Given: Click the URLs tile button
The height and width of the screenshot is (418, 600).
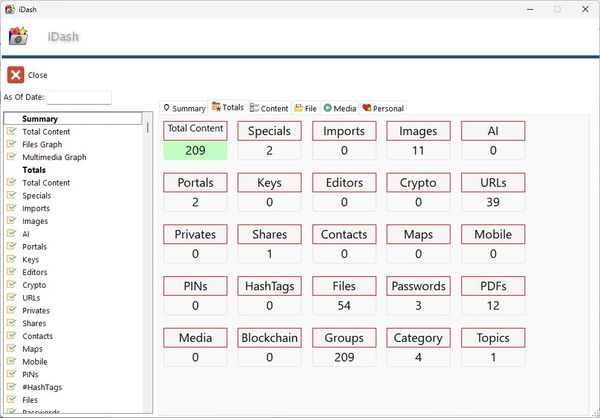Looking at the screenshot, I should click(x=493, y=183).
